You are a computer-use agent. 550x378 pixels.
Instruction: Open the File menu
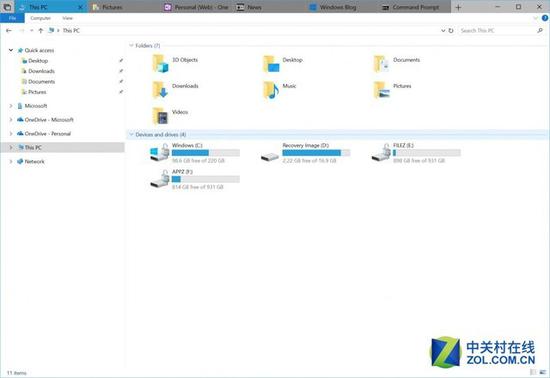(12, 18)
